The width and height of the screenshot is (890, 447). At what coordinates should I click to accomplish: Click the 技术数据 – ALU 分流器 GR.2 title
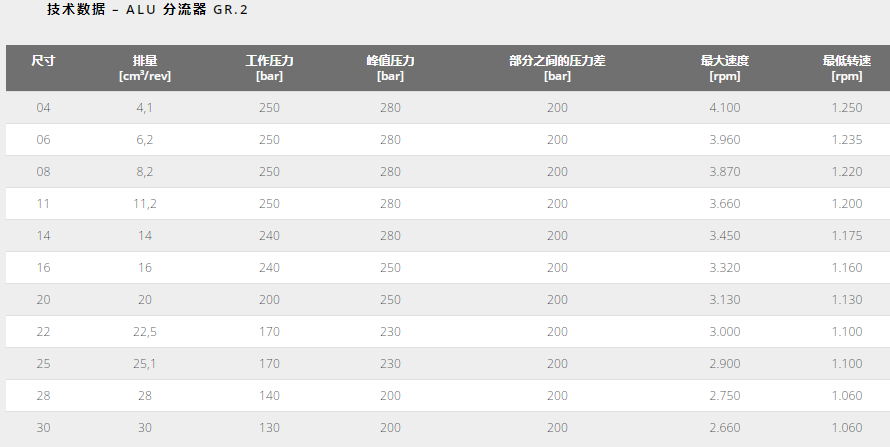click(147, 10)
